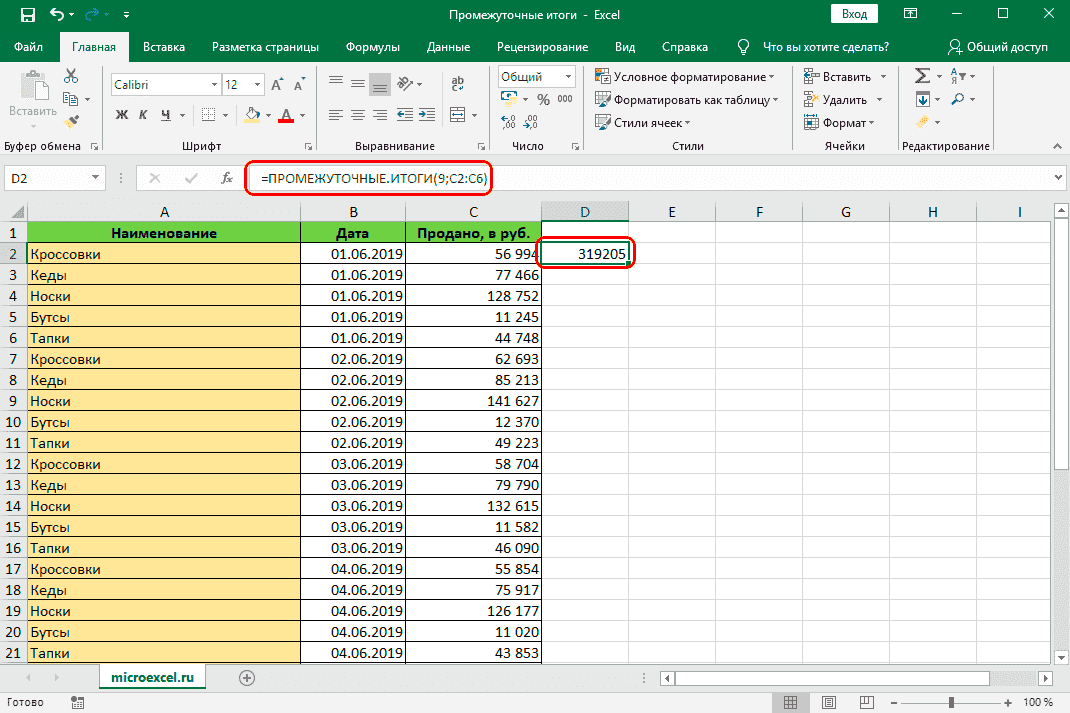
Task: Add new sheet with plus button
Action: pos(246,677)
